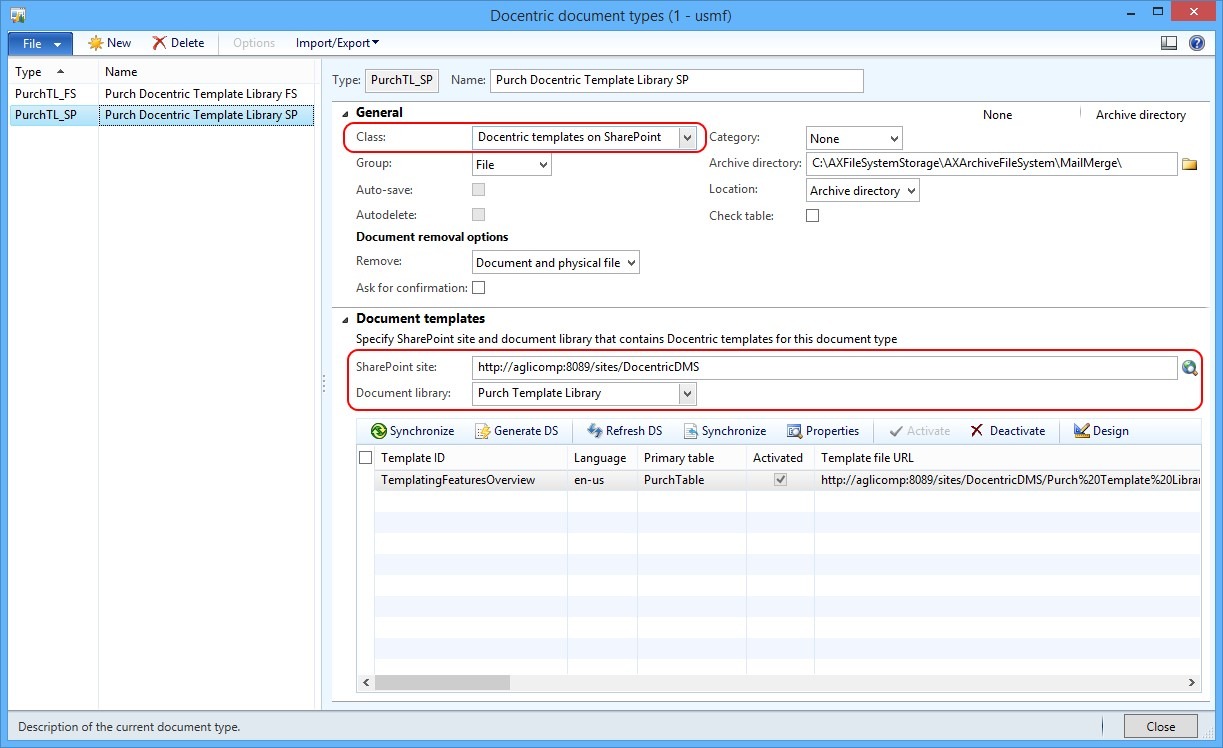1223x748 pixels.
Task: Click the view layout icon at top right
Action: pyautogui.click(x=1169, y=43)
